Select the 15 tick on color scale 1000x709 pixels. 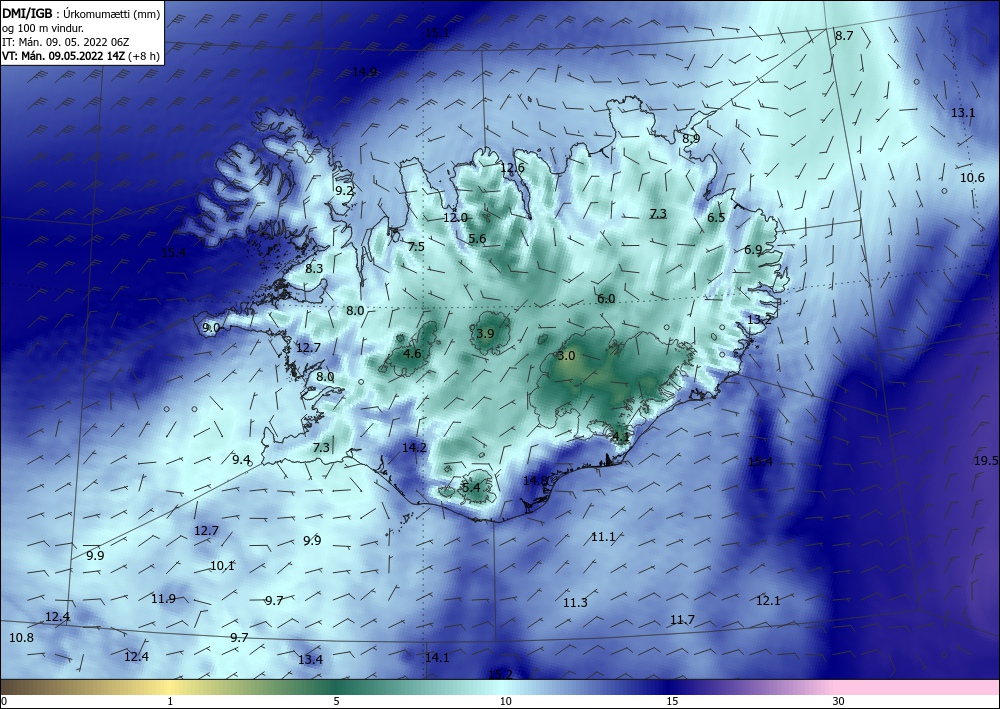coord(672,702)
